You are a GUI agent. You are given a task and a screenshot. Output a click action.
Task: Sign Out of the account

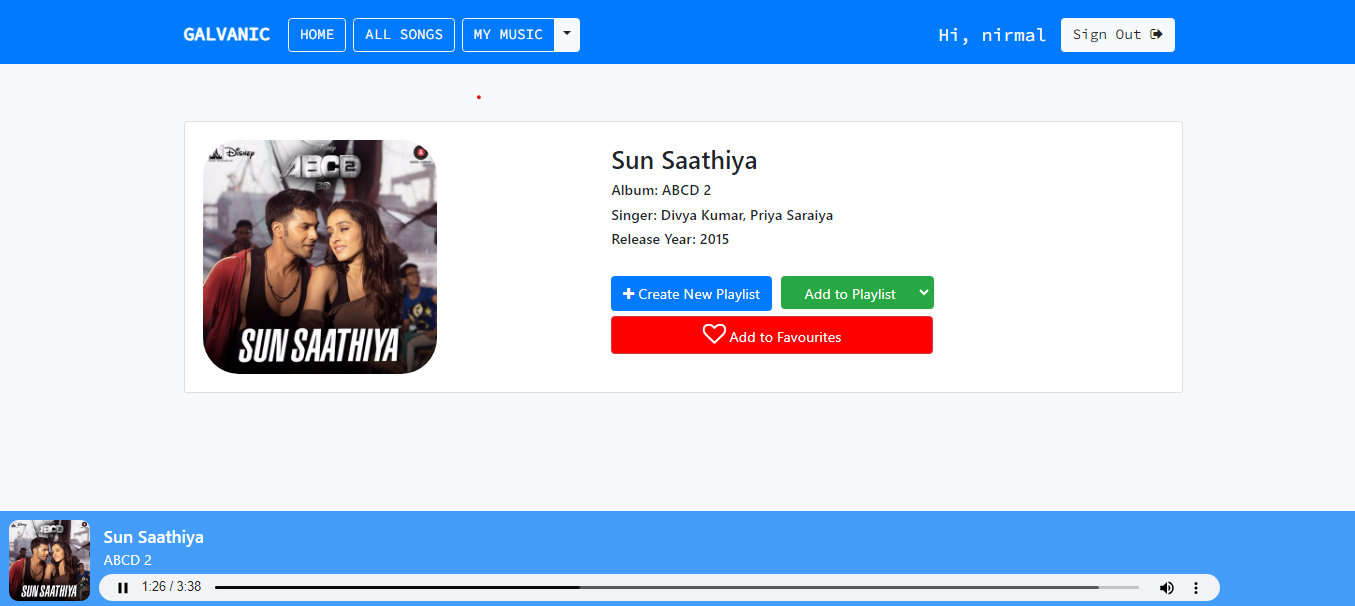pyautogui.click(x=1117, y=35)
